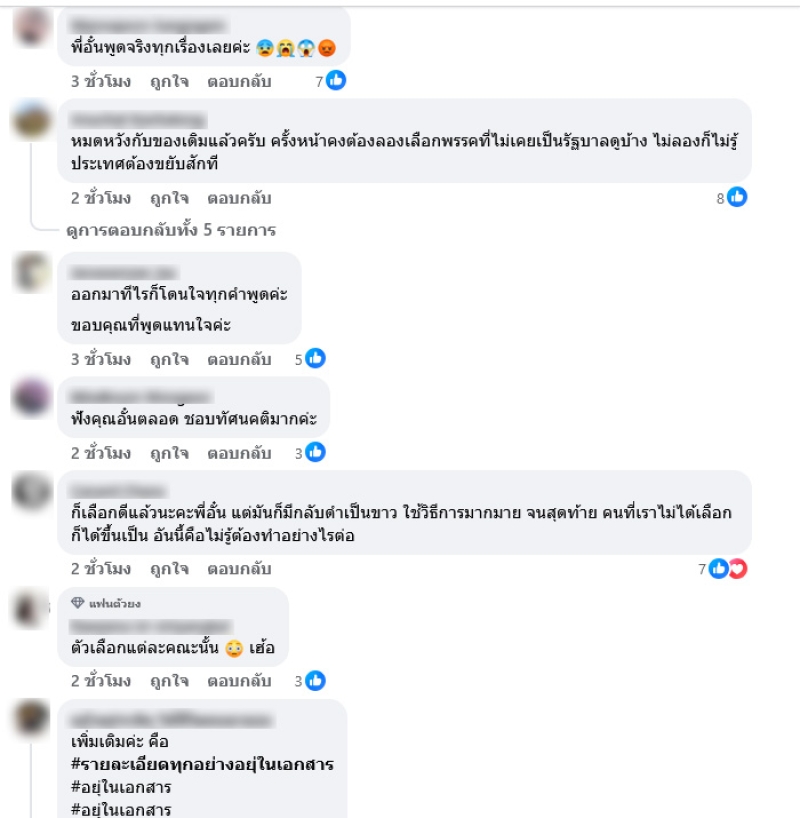Toggle ถูกใจ on the first comment
This screenshot has width=800, height=818.
(x=170, y=81)
